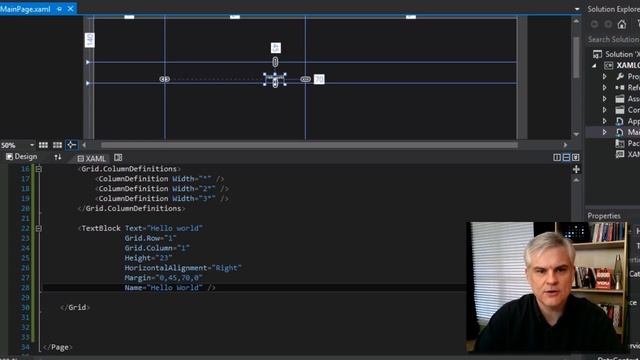Click the Properties wrench icon

(x=620, y=76)
